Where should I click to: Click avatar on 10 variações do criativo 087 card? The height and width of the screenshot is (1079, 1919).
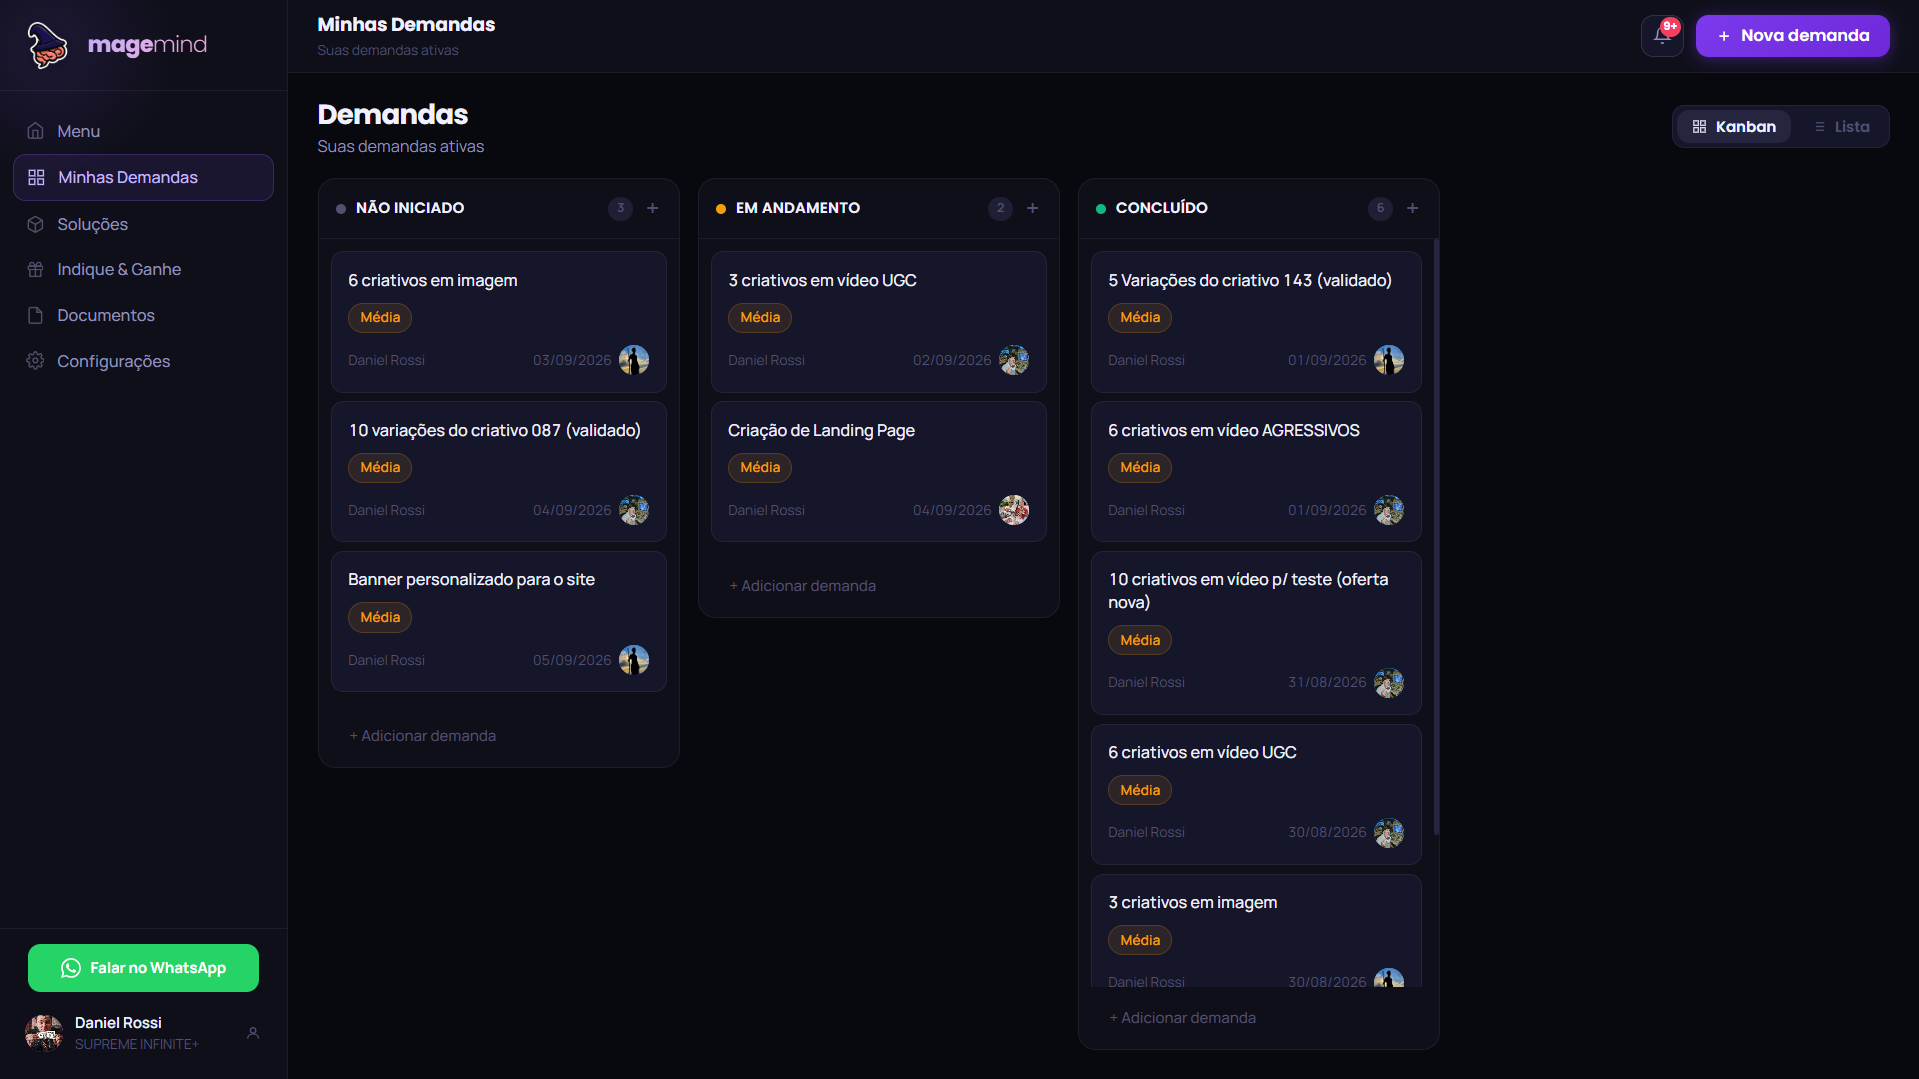tap(634, 510)
